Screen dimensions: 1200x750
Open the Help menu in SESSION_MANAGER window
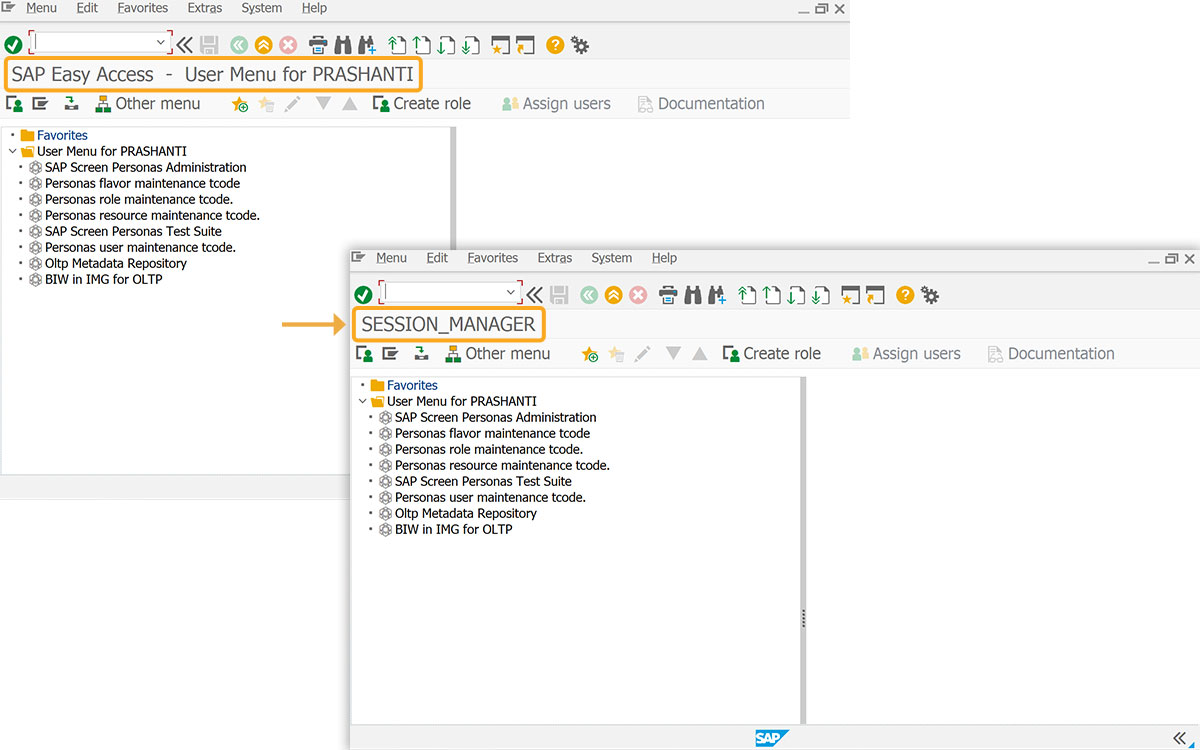[664, 258]
